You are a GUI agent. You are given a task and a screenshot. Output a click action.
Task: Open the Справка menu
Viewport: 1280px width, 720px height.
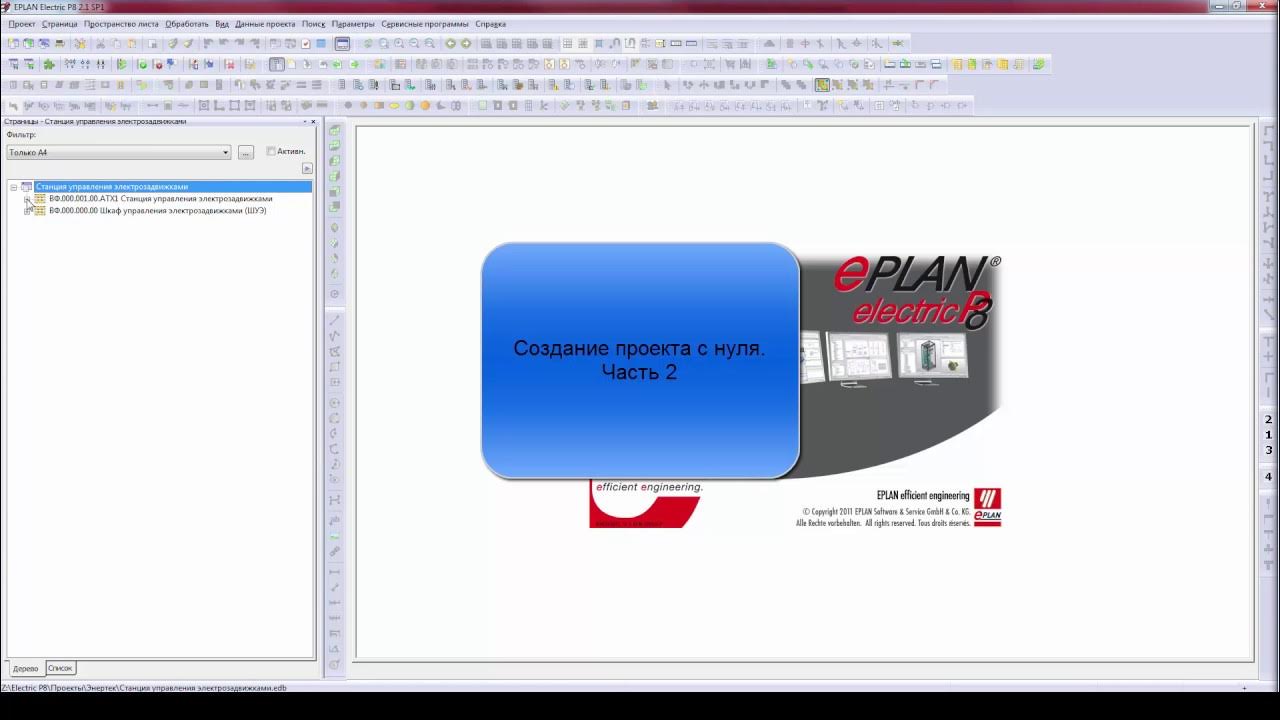click(x=490, y=24)
